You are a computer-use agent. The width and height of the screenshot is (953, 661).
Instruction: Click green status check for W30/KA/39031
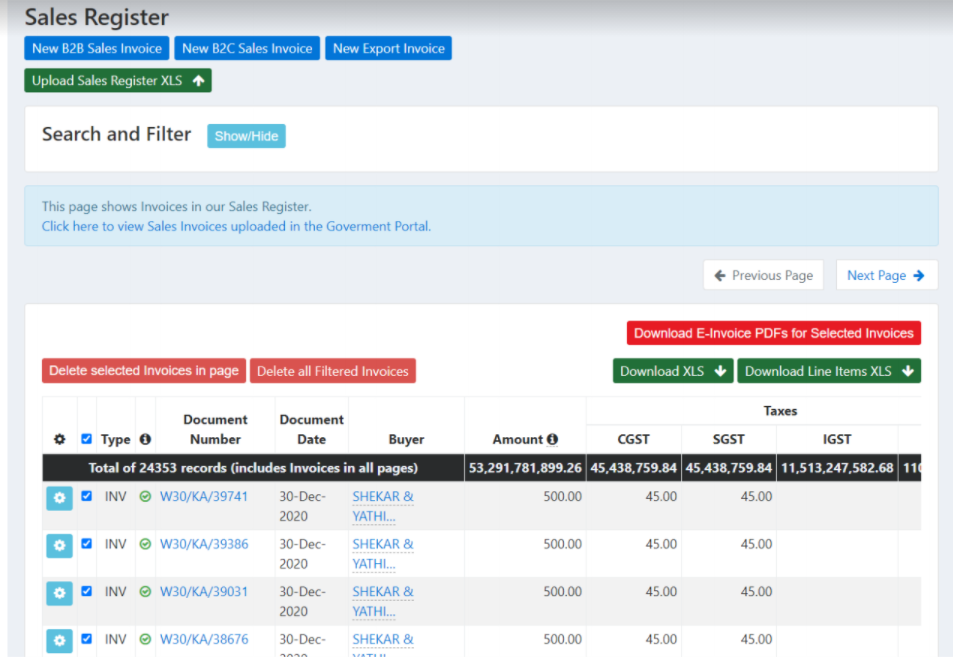[145, 592]
